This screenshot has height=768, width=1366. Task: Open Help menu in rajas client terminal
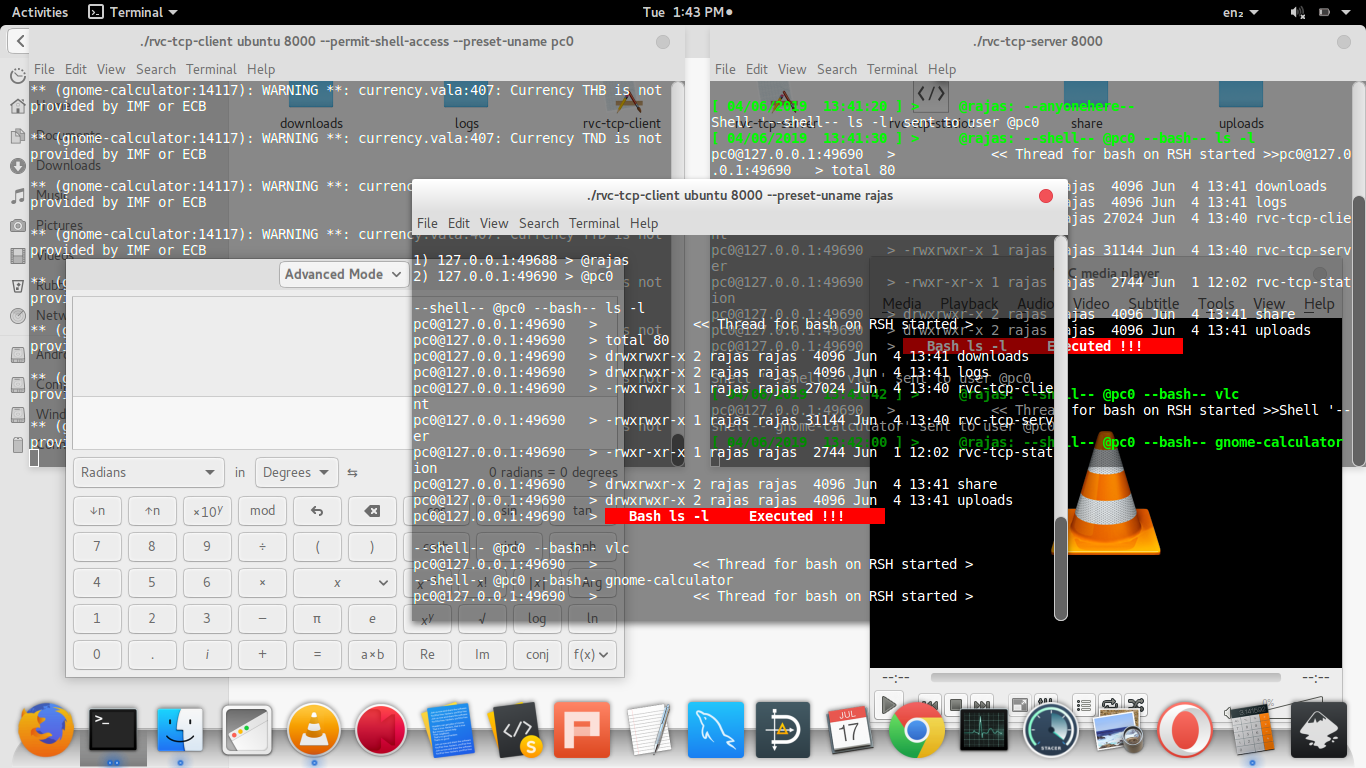pos(644,223)
